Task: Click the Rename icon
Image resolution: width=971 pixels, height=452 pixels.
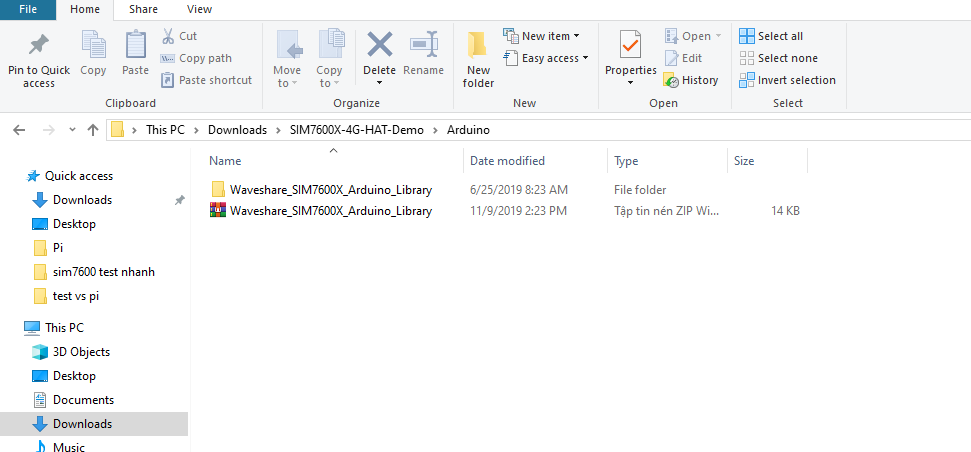Action: click(424, 45)
